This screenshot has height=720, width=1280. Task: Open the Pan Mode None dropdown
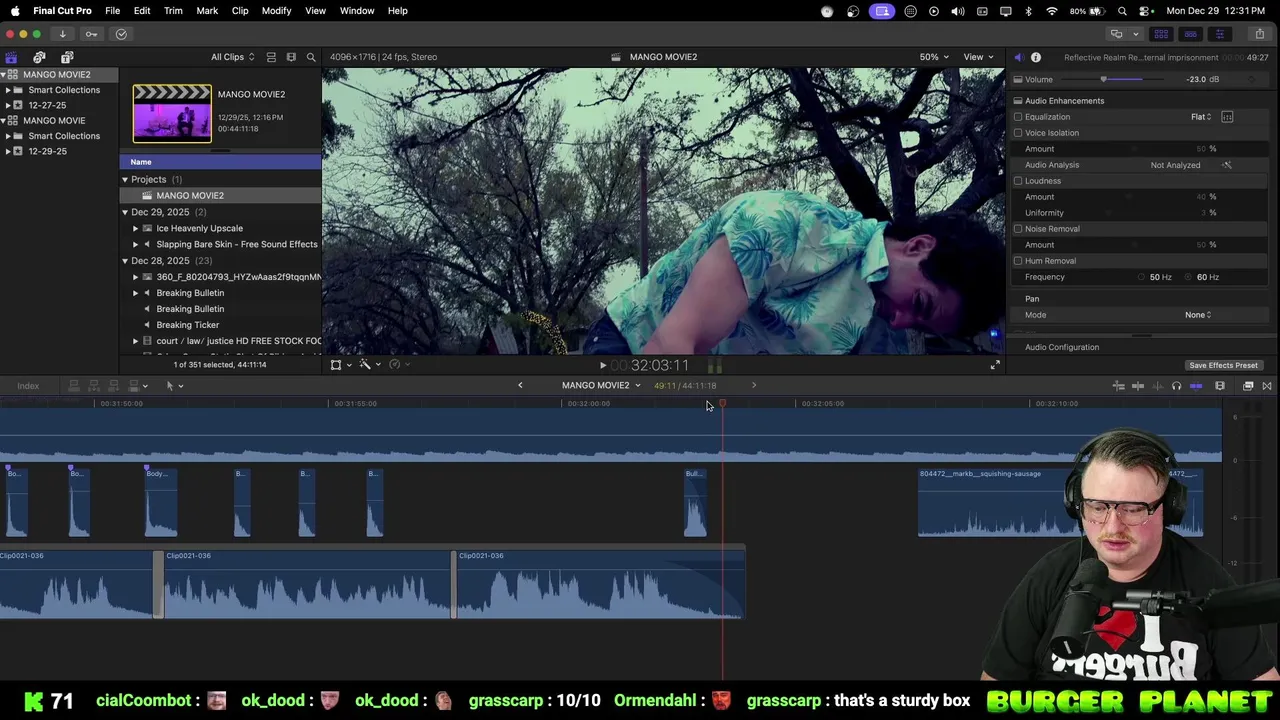(x=1198, y=315)
